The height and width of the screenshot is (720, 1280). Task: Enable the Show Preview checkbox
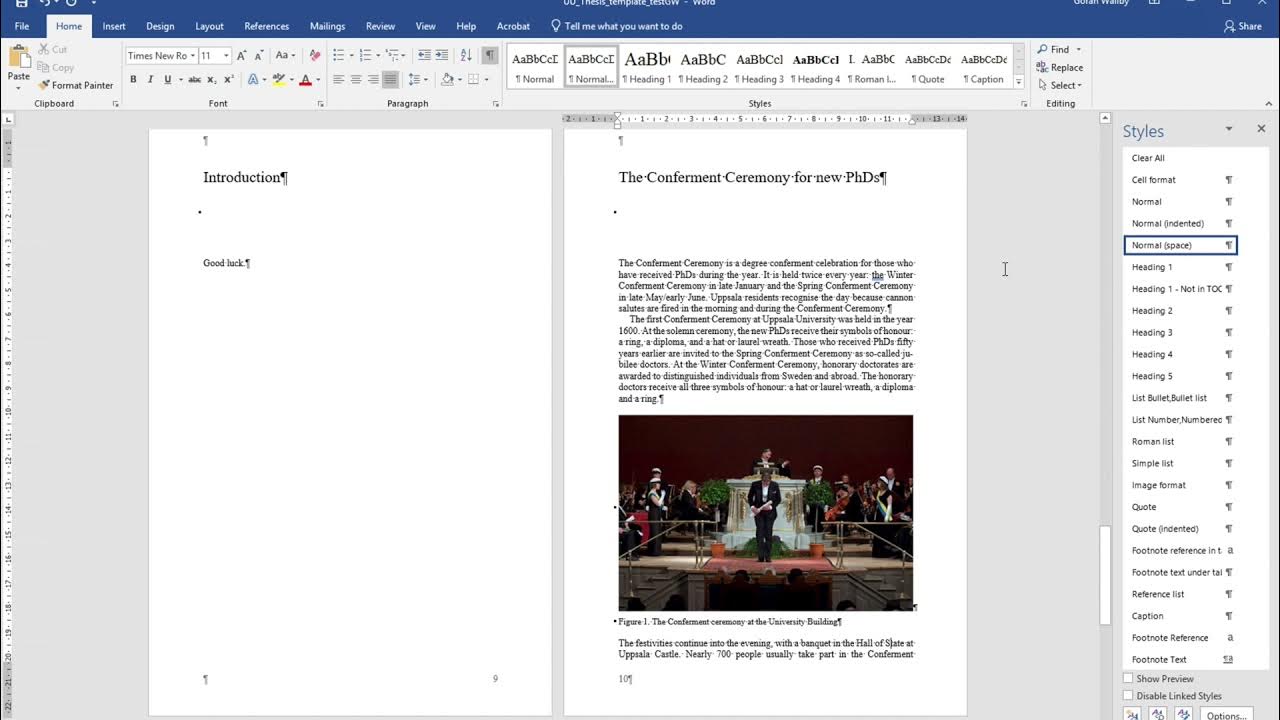[1129, 679]
